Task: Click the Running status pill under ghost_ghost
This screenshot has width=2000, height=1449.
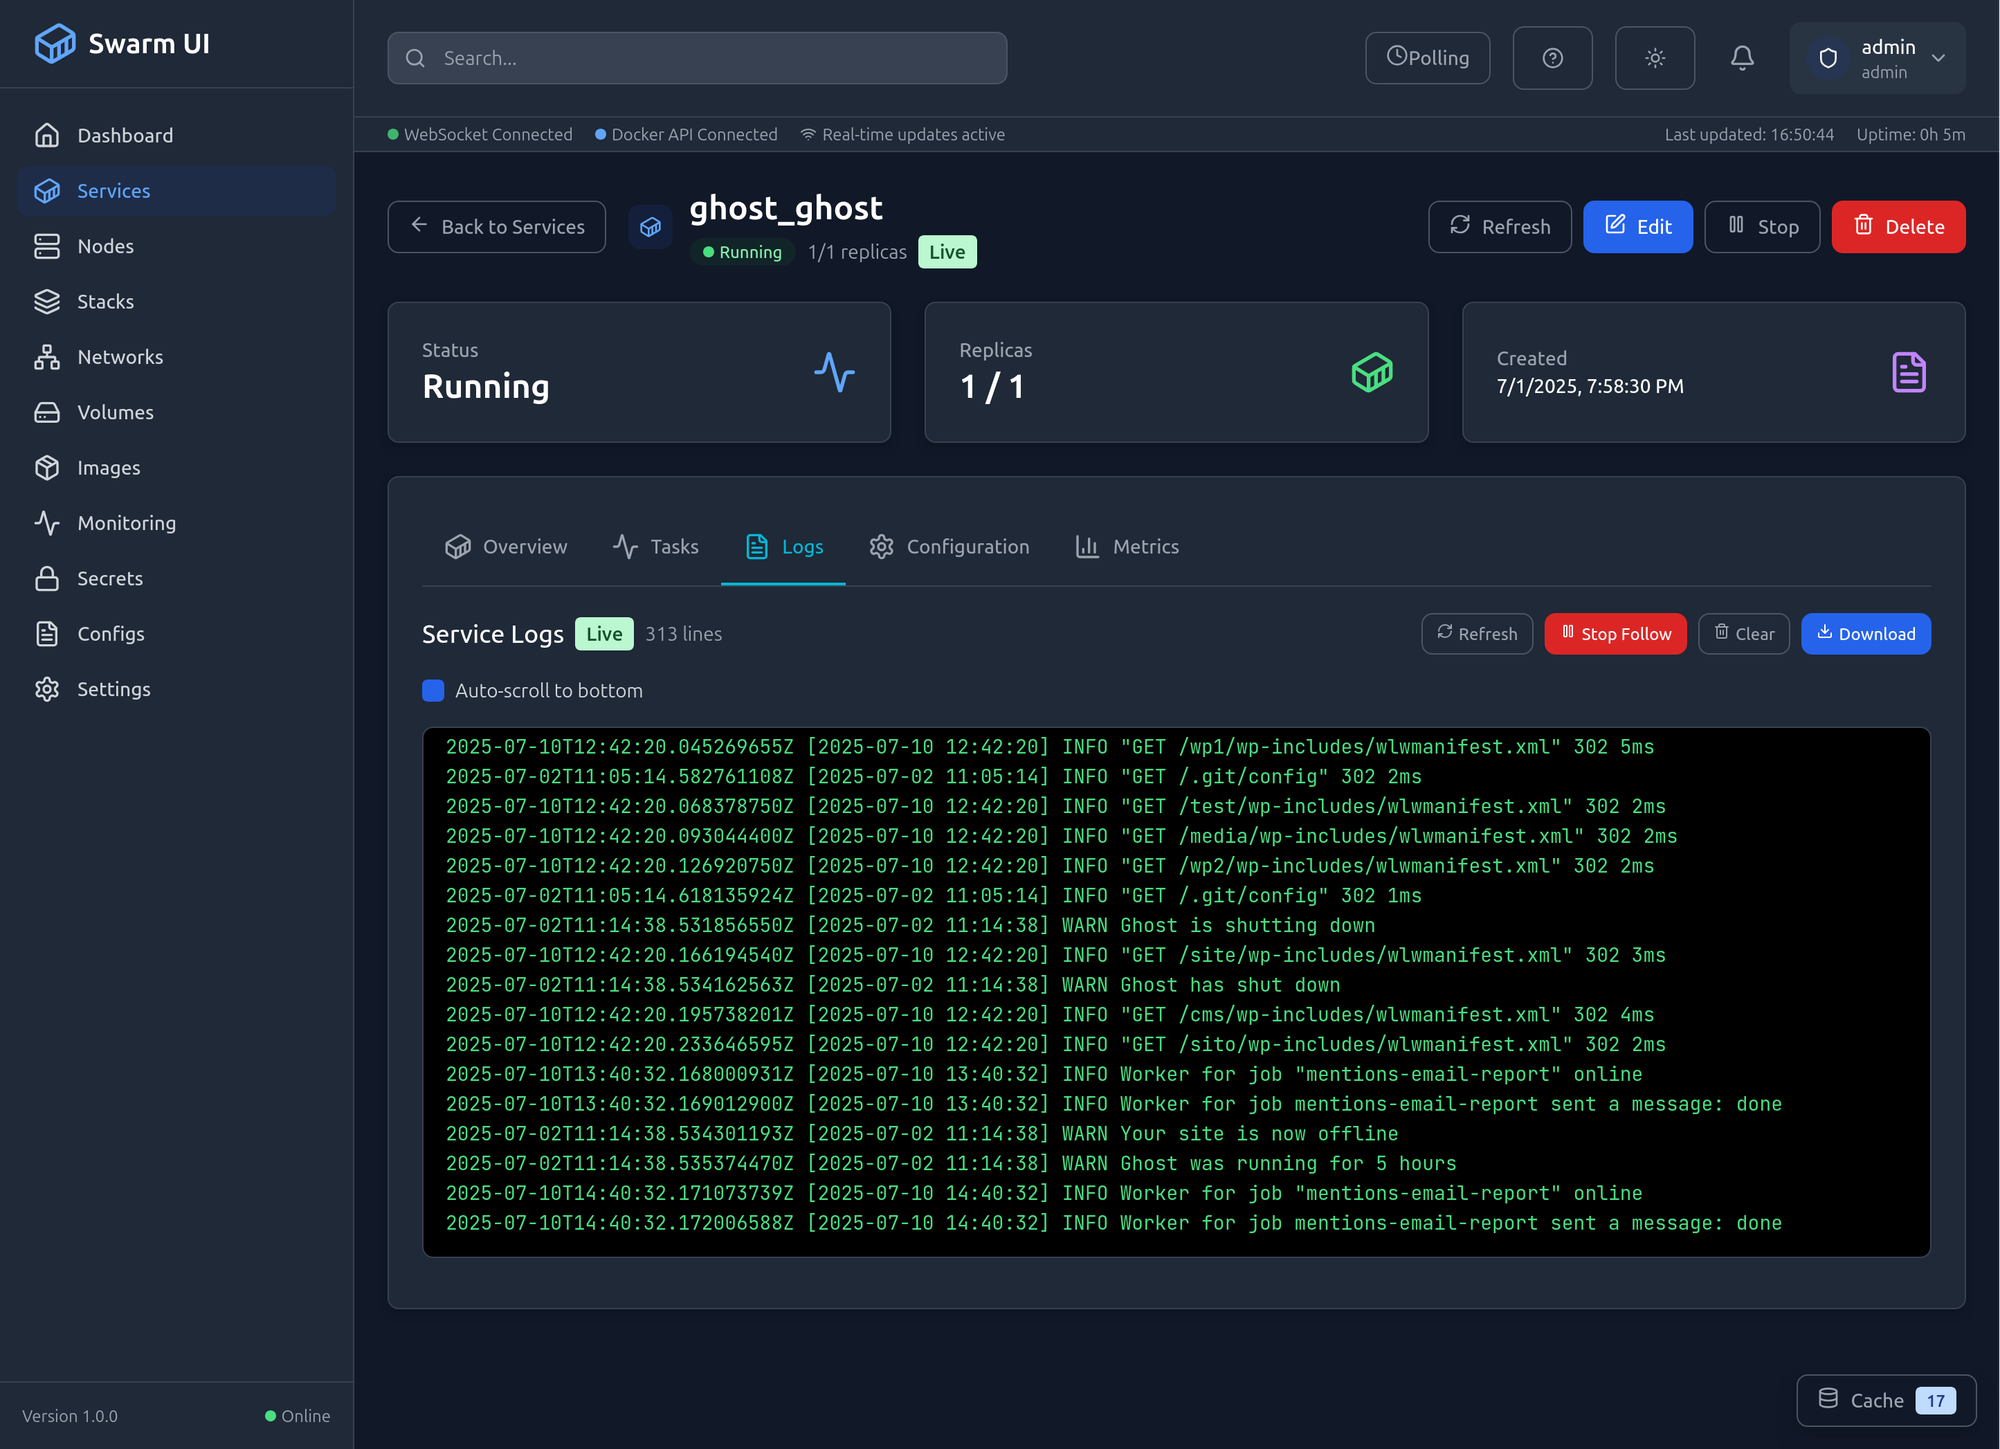Action: pyautogui.click(x=742, y=252)
